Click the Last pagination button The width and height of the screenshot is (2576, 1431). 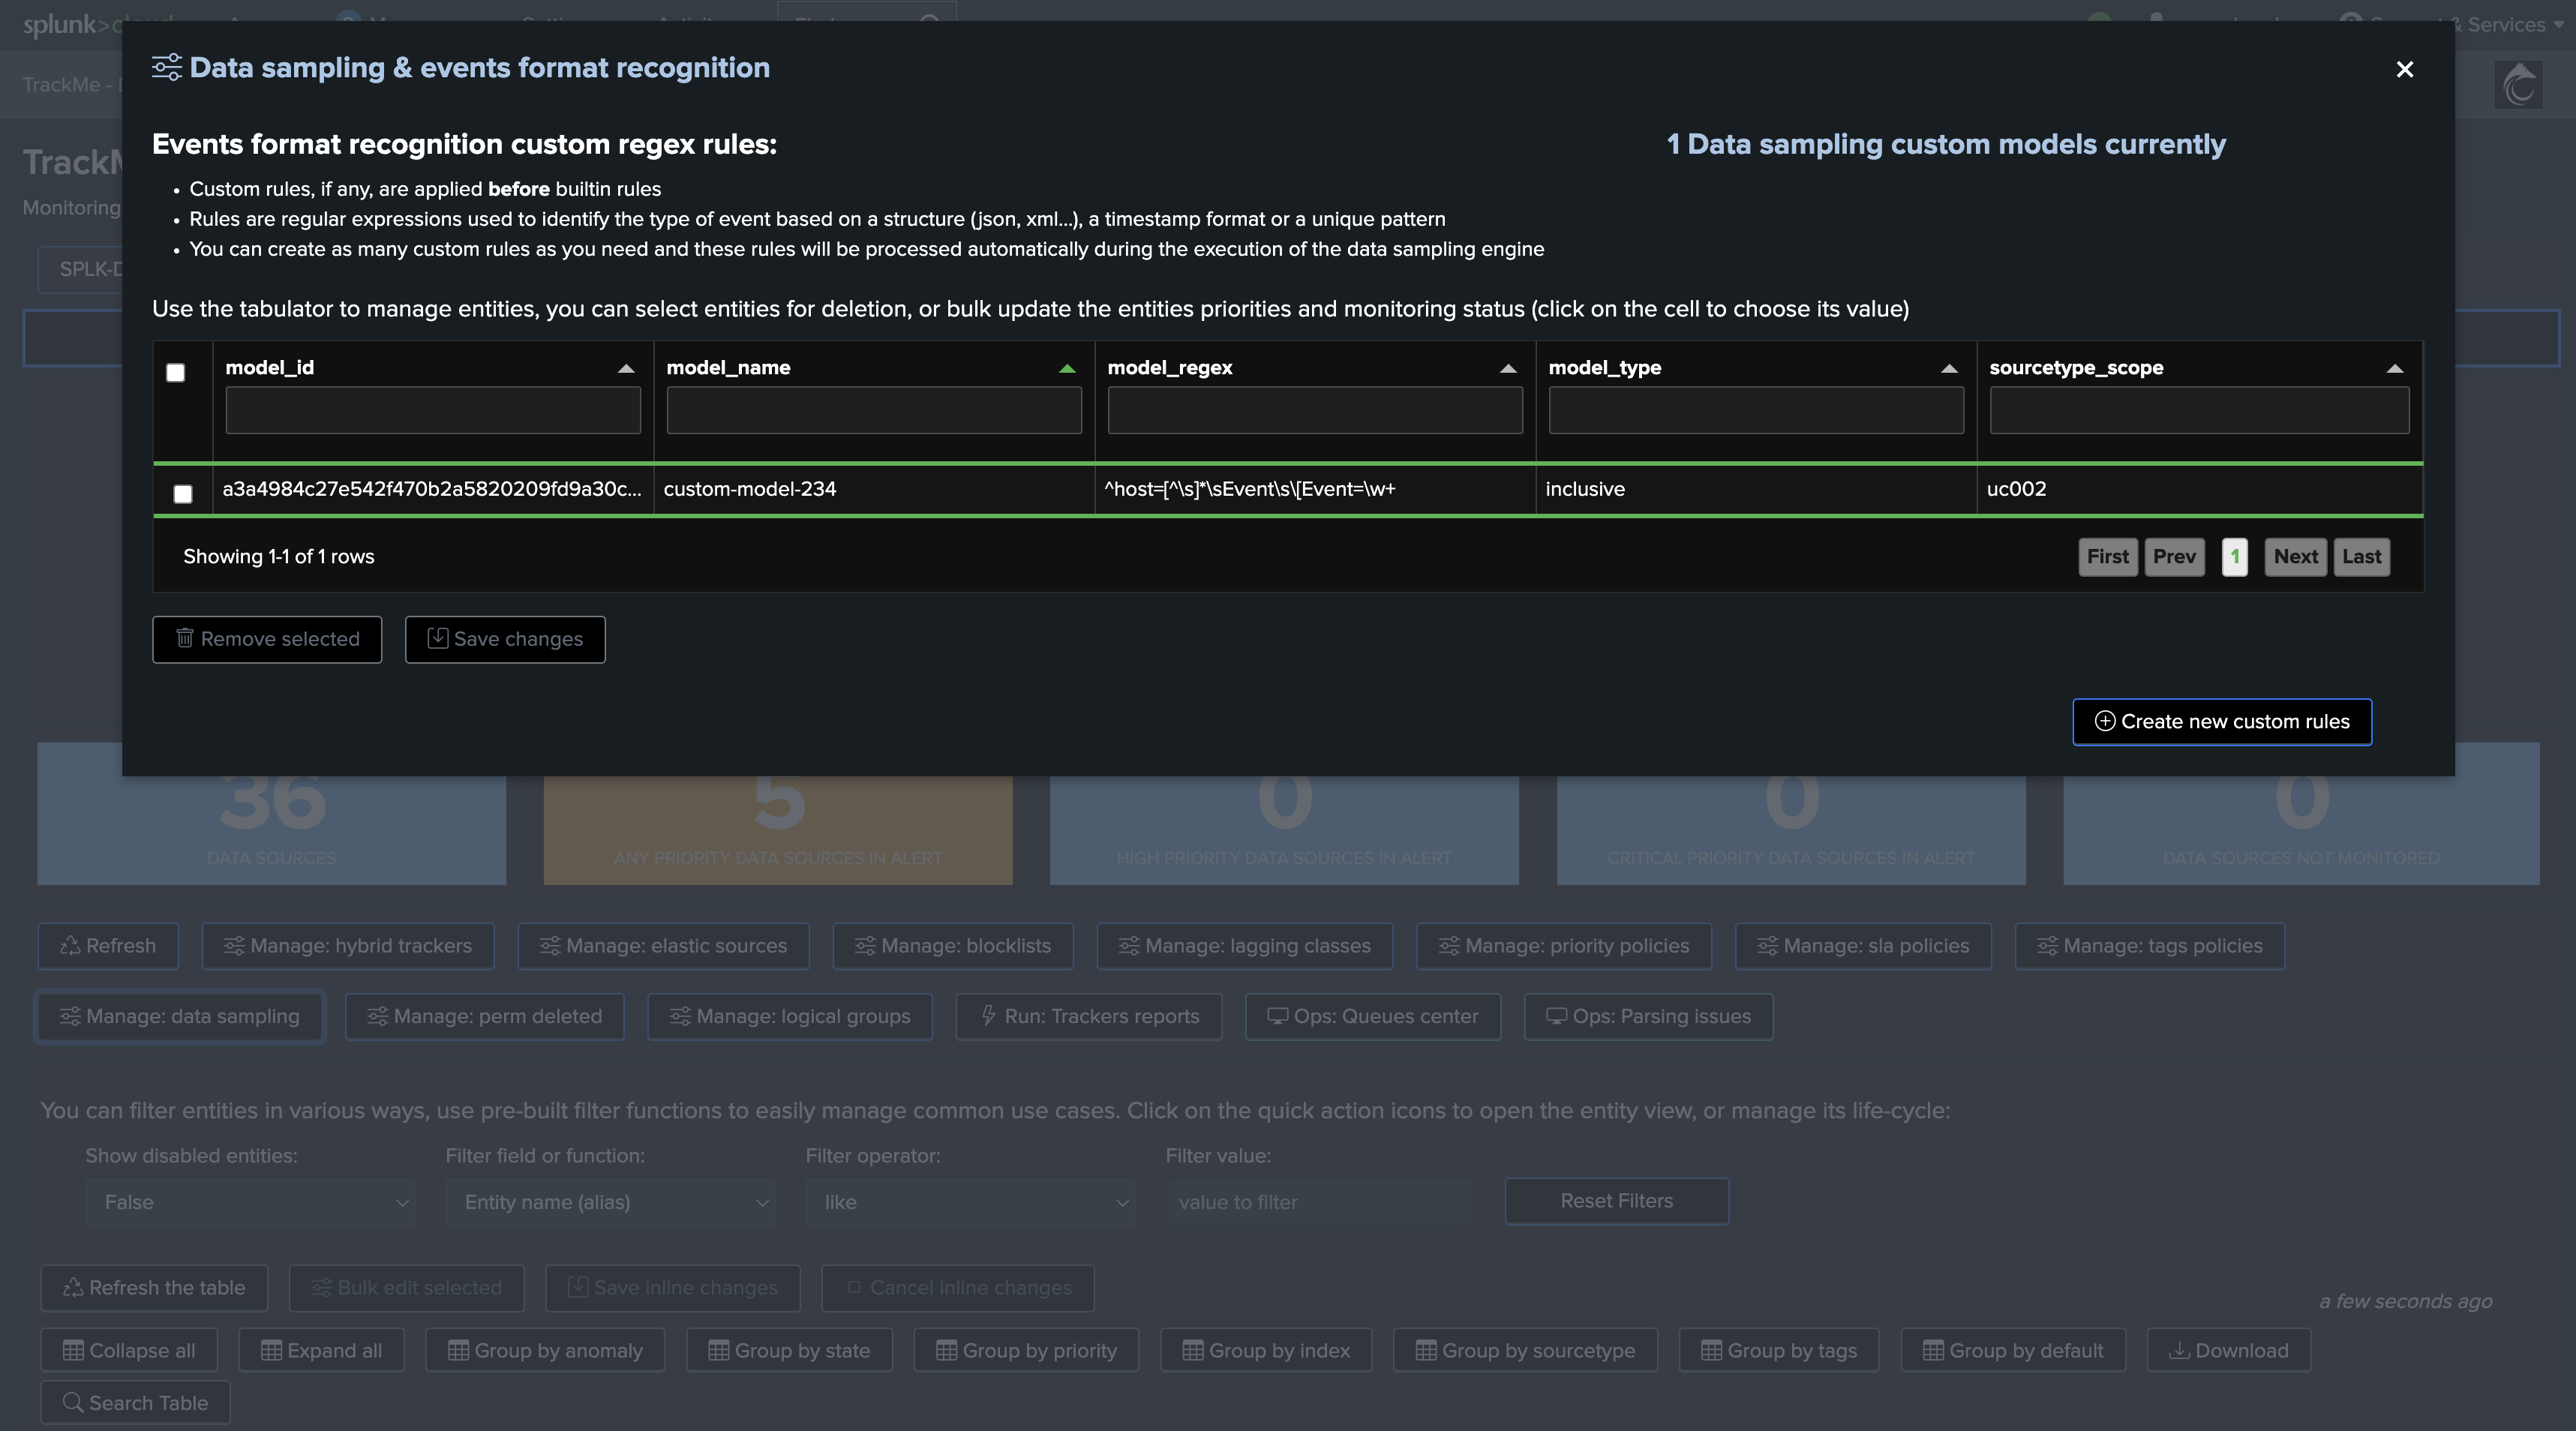[2361, 557]
